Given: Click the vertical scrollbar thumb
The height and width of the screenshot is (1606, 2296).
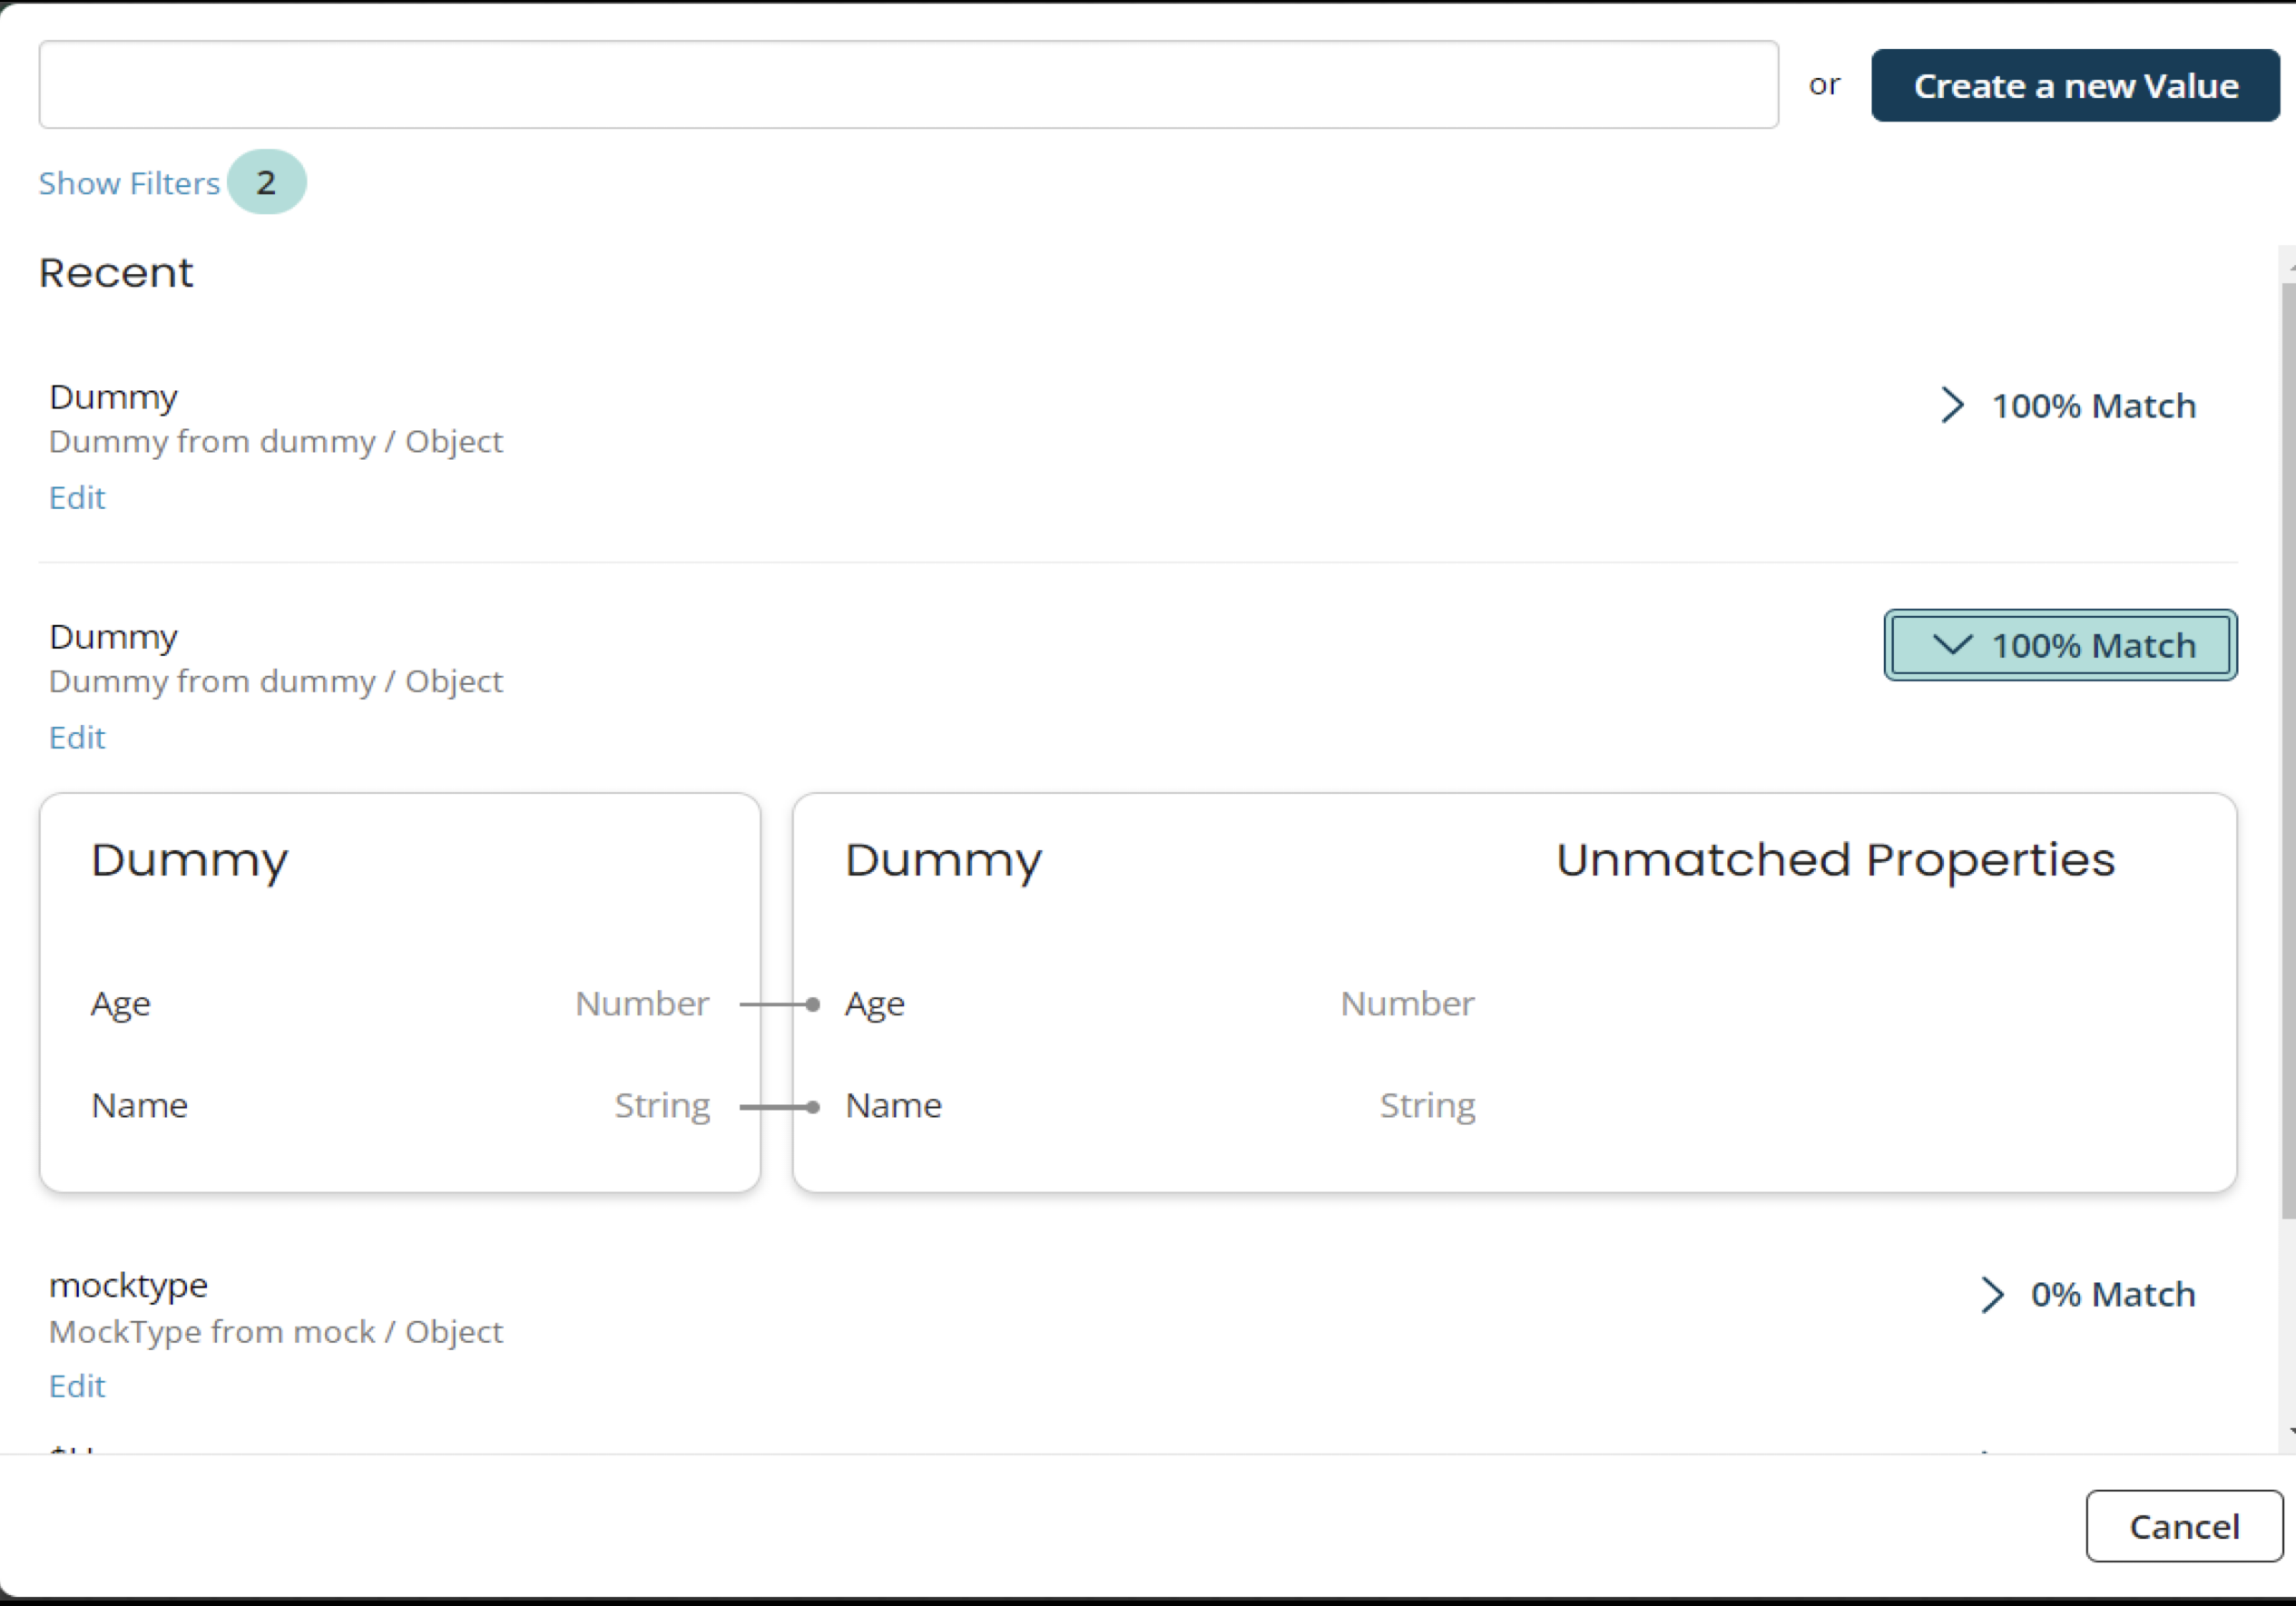Looking at the screenshot, I should (2288, 750).
